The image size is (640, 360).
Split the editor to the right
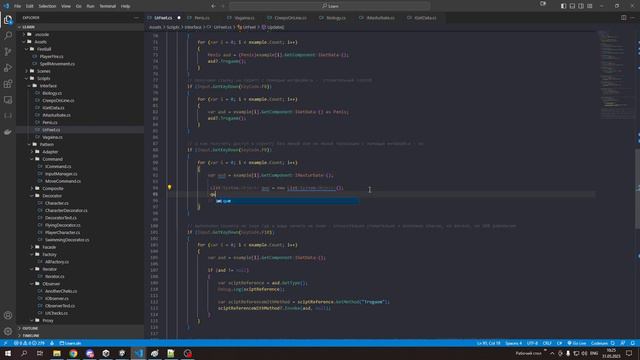[624, 18]
